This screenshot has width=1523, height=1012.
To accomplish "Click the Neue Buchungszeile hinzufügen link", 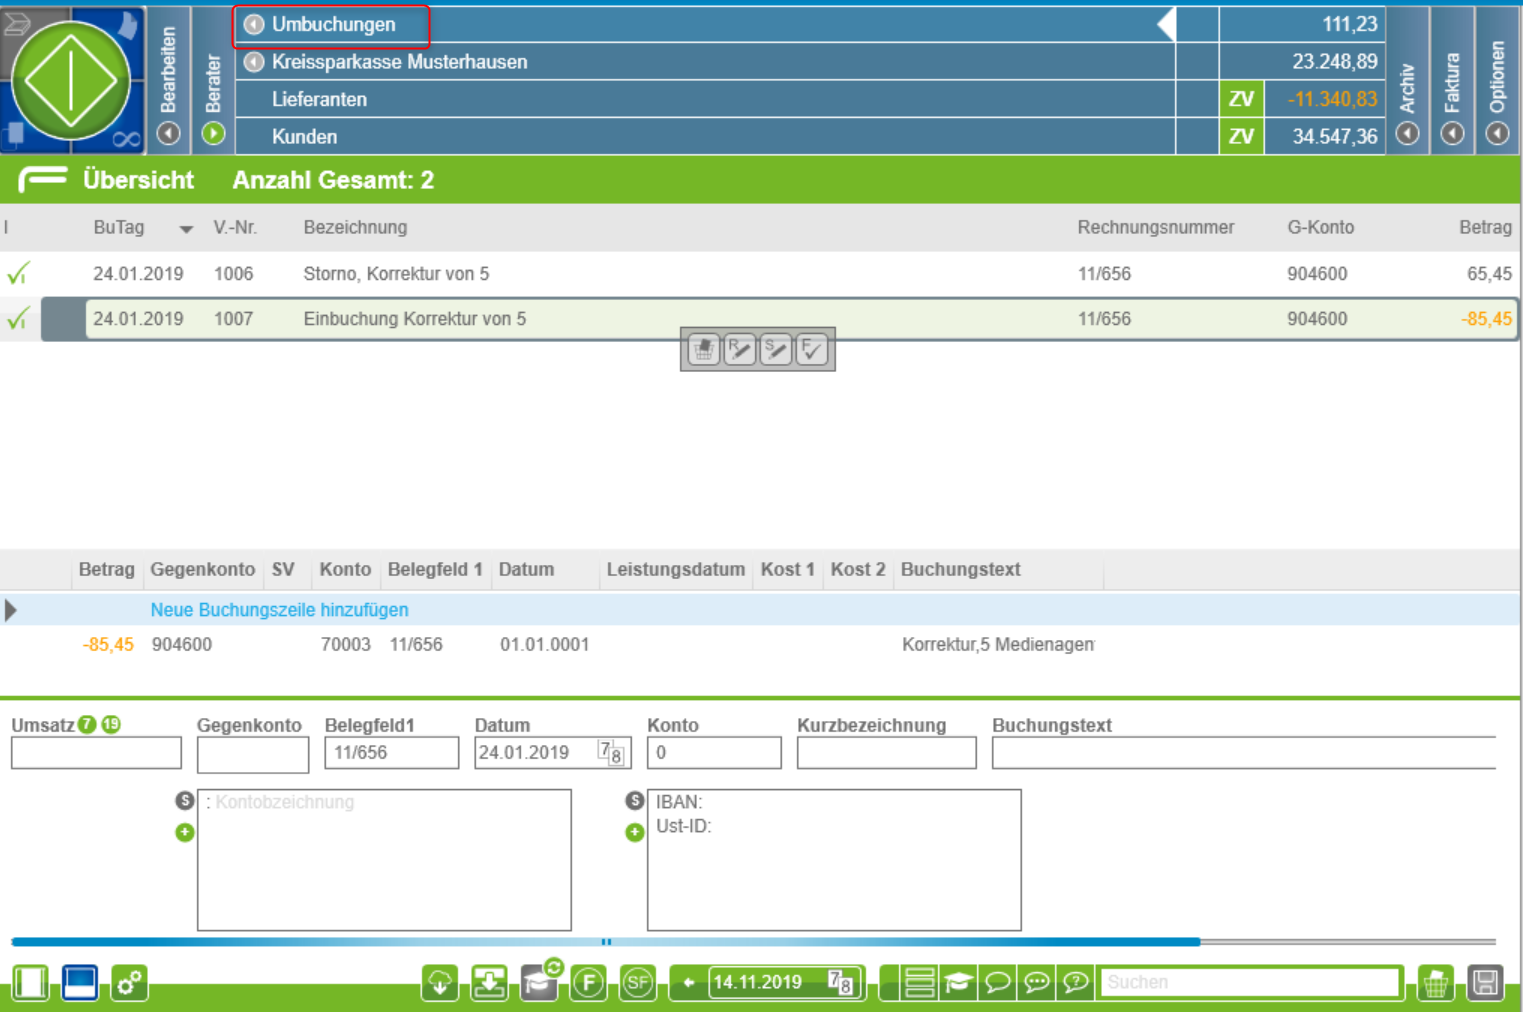I will click(279, 610).
